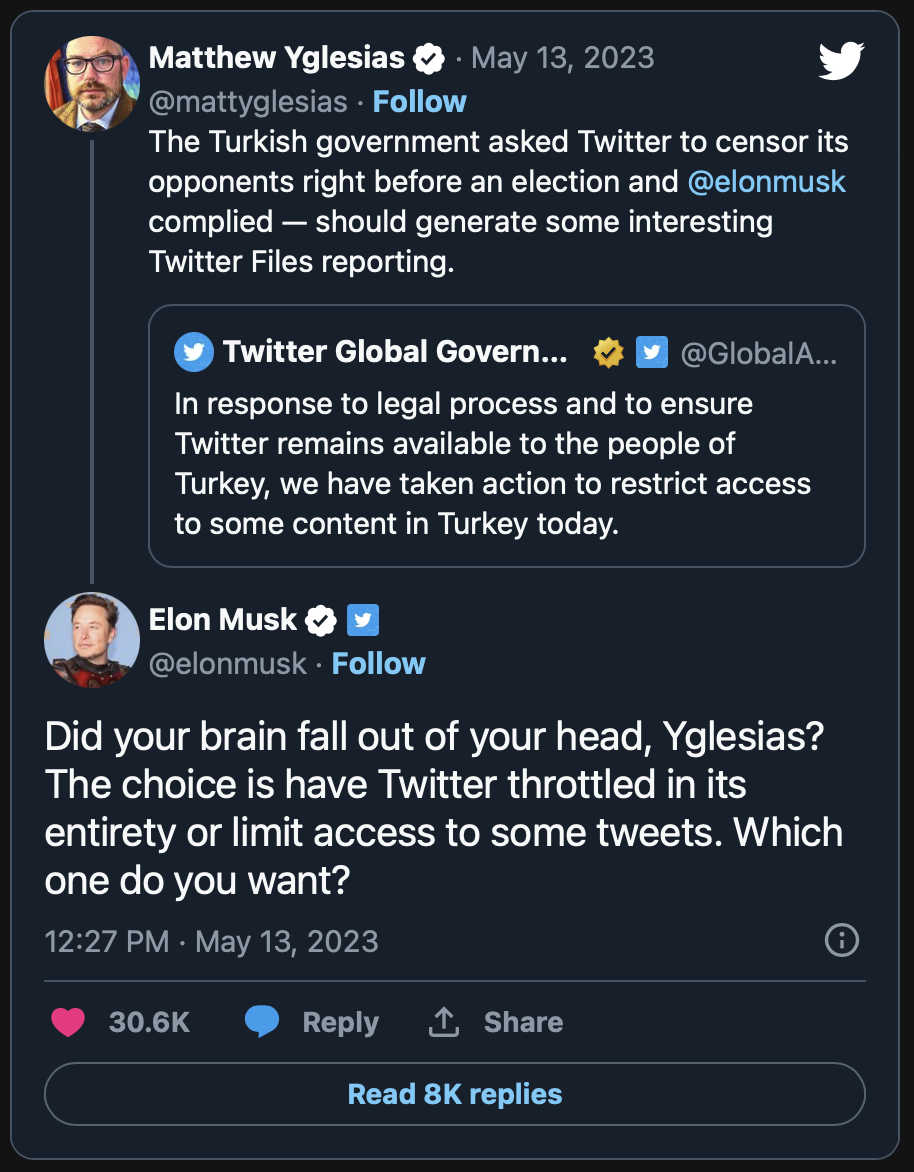Click the Reply text label

click(340, 1022)
